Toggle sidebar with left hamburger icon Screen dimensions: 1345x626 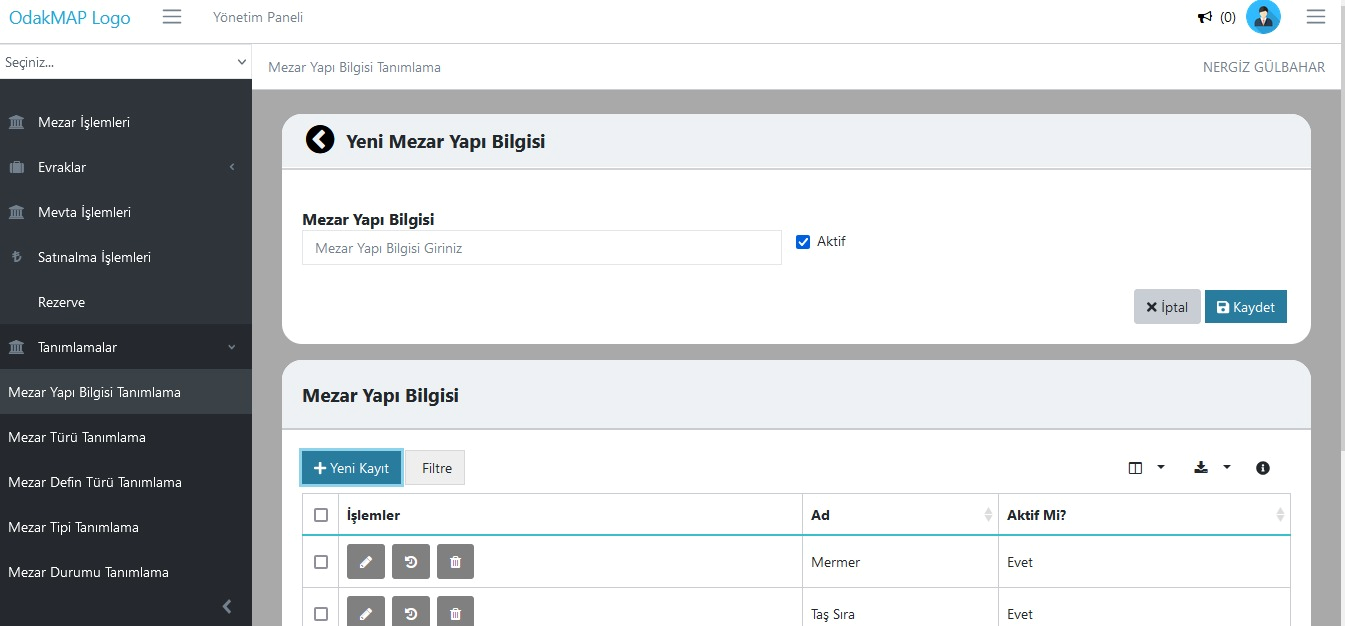[172, 17]
